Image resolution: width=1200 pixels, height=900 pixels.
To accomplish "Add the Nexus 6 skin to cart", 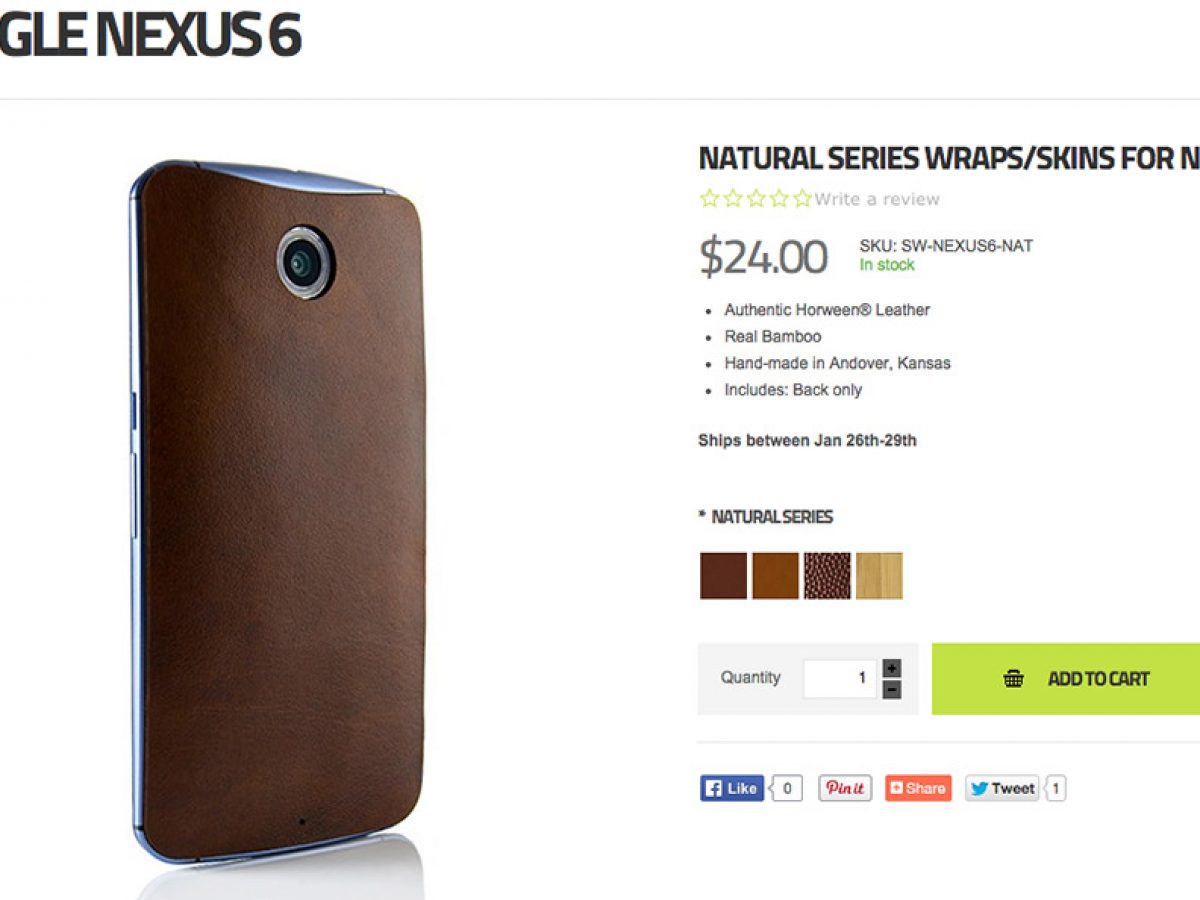I will [1066, 678].
